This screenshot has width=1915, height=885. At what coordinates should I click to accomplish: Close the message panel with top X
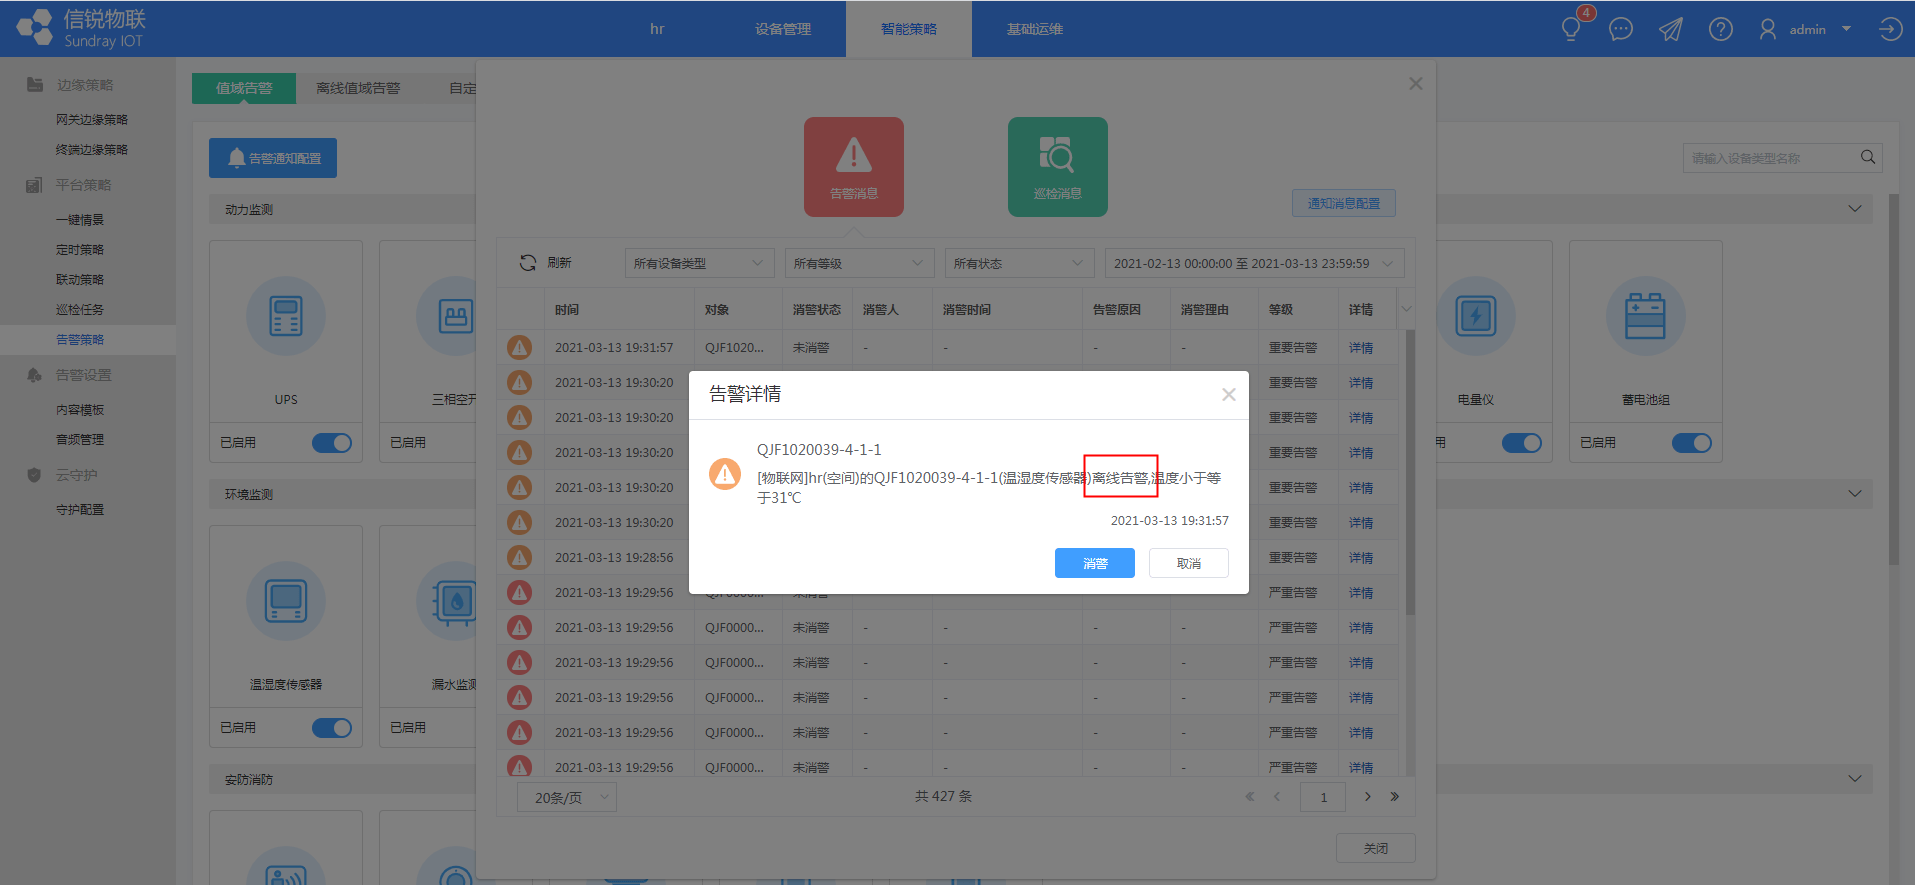click(1416, 84)
